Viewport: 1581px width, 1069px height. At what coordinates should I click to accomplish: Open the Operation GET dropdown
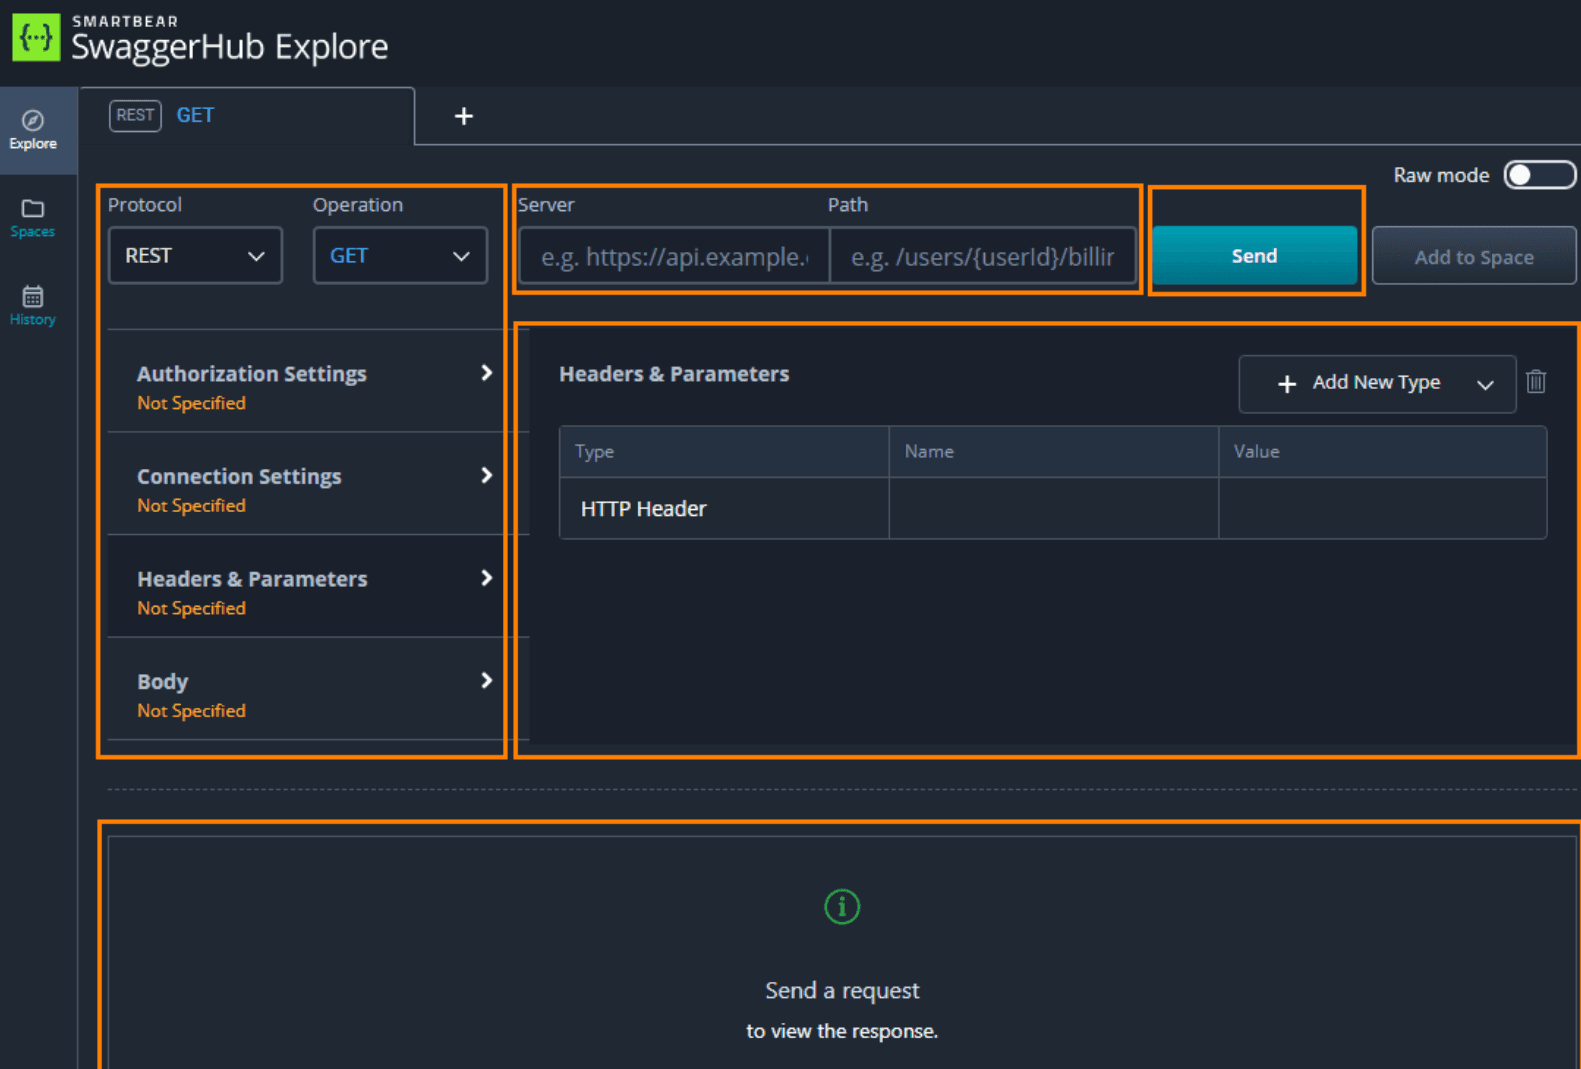click(399, 256)
